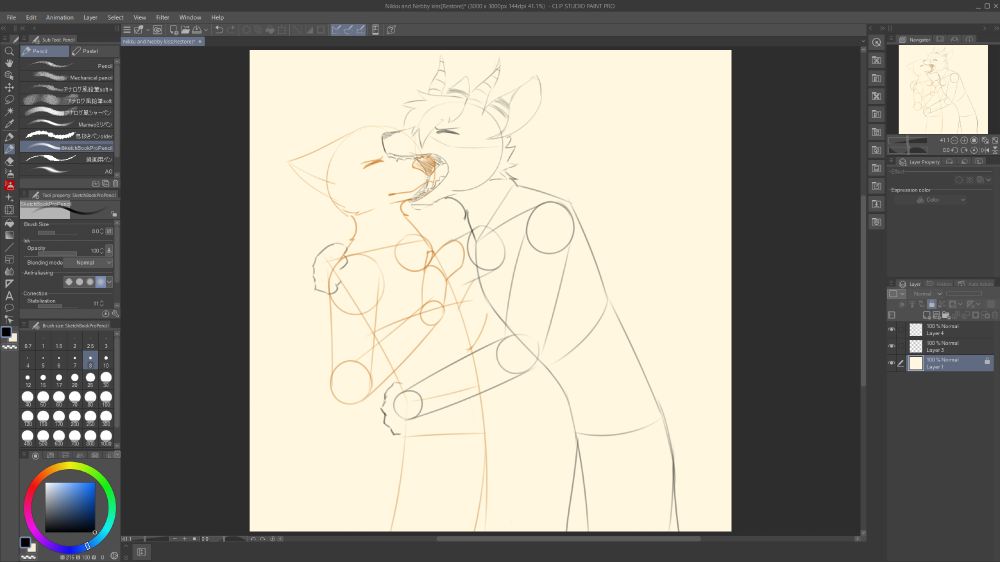The height and width of the screenshot is (562, 1000).
Task: Click the red highlighted icon in left toolbar
Action: 9,185
